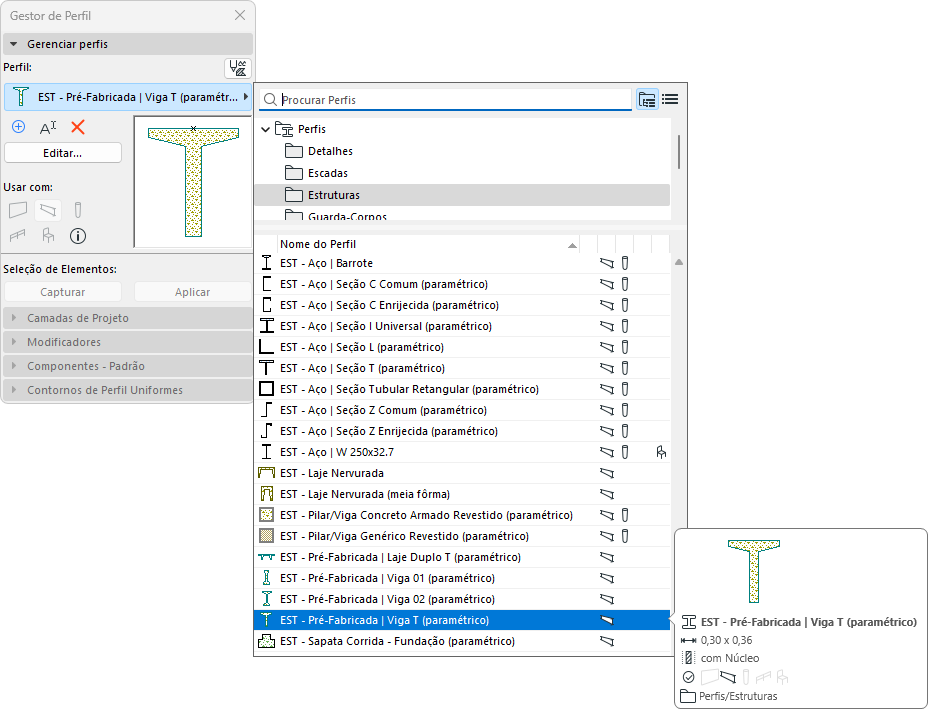Click the square icon of Seção Tubular row

[x=266, y=389]
